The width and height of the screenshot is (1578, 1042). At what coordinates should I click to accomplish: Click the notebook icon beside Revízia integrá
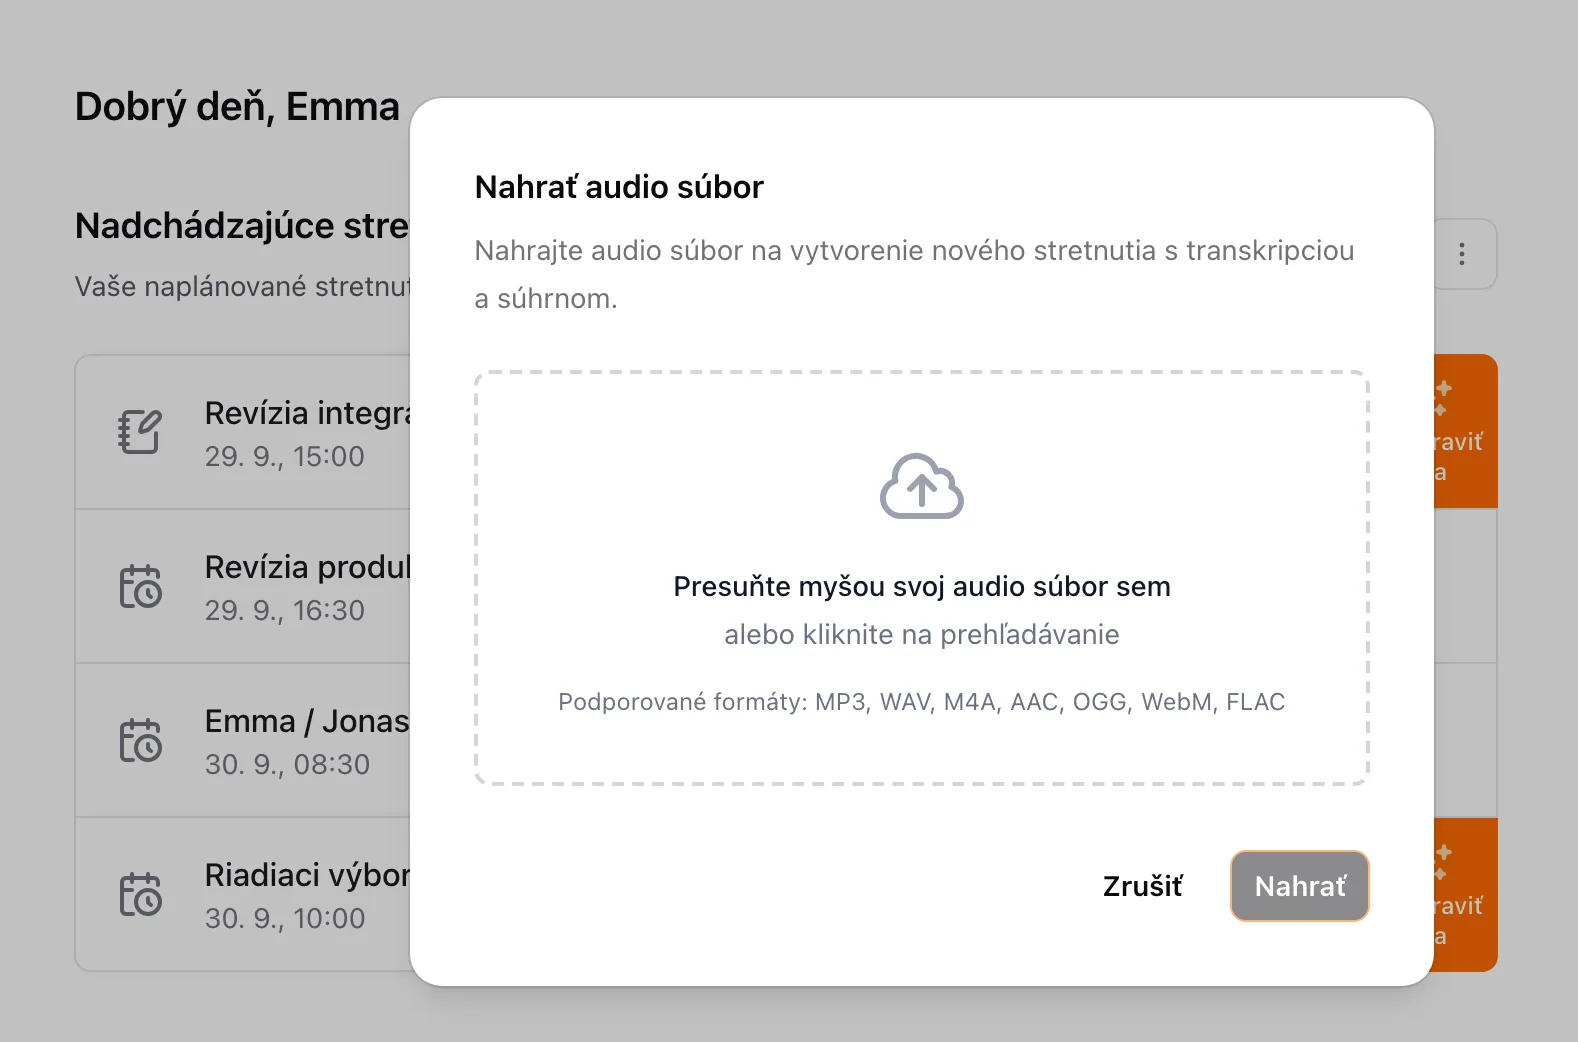(140, 432)
